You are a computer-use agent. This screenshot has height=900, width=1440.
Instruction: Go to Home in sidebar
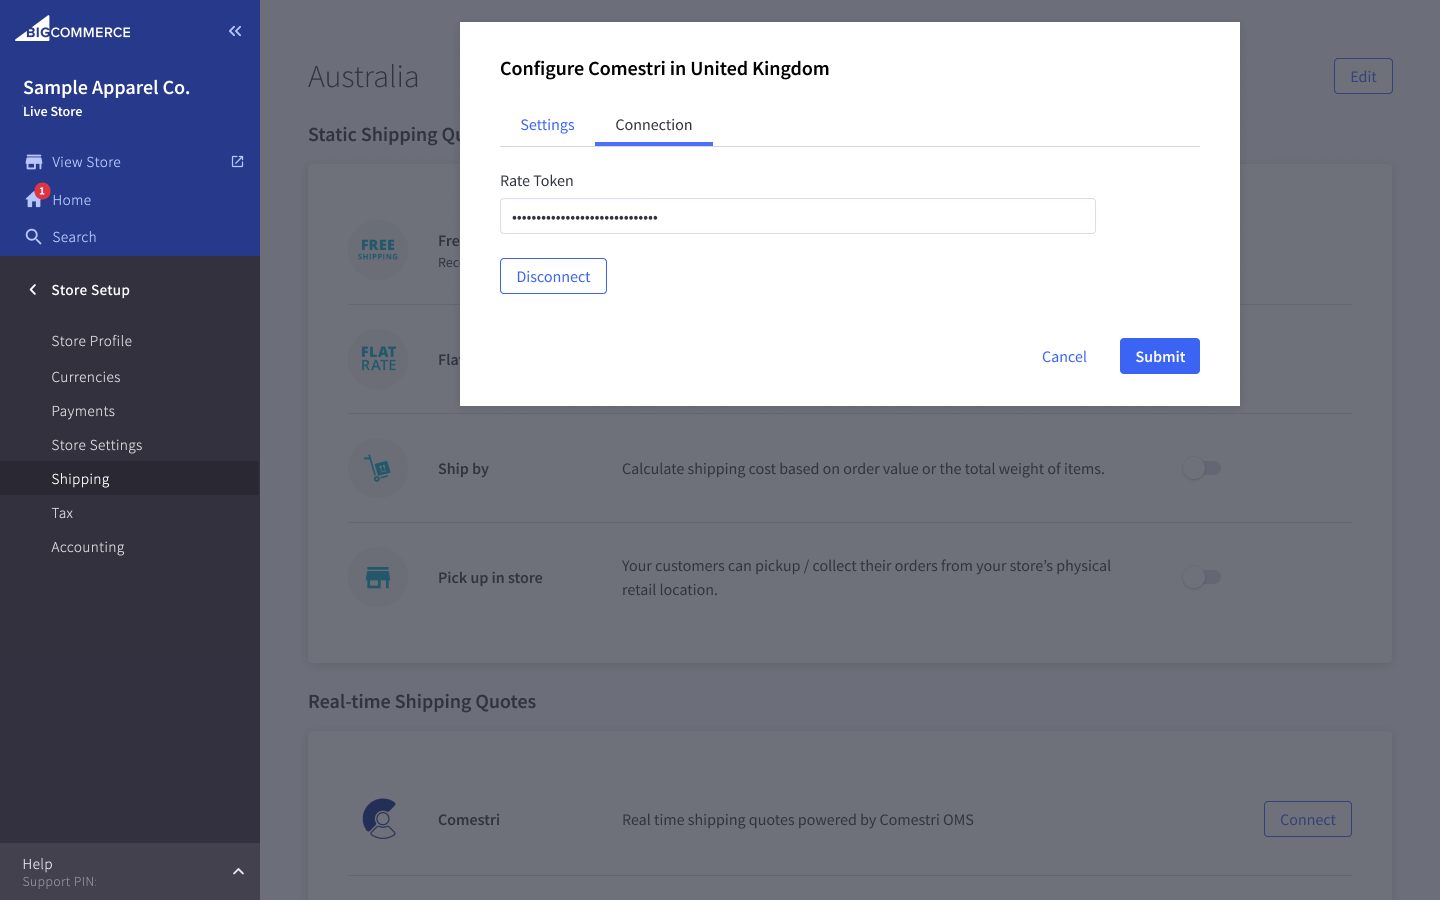pyautogui.click(x=72, y=200)
